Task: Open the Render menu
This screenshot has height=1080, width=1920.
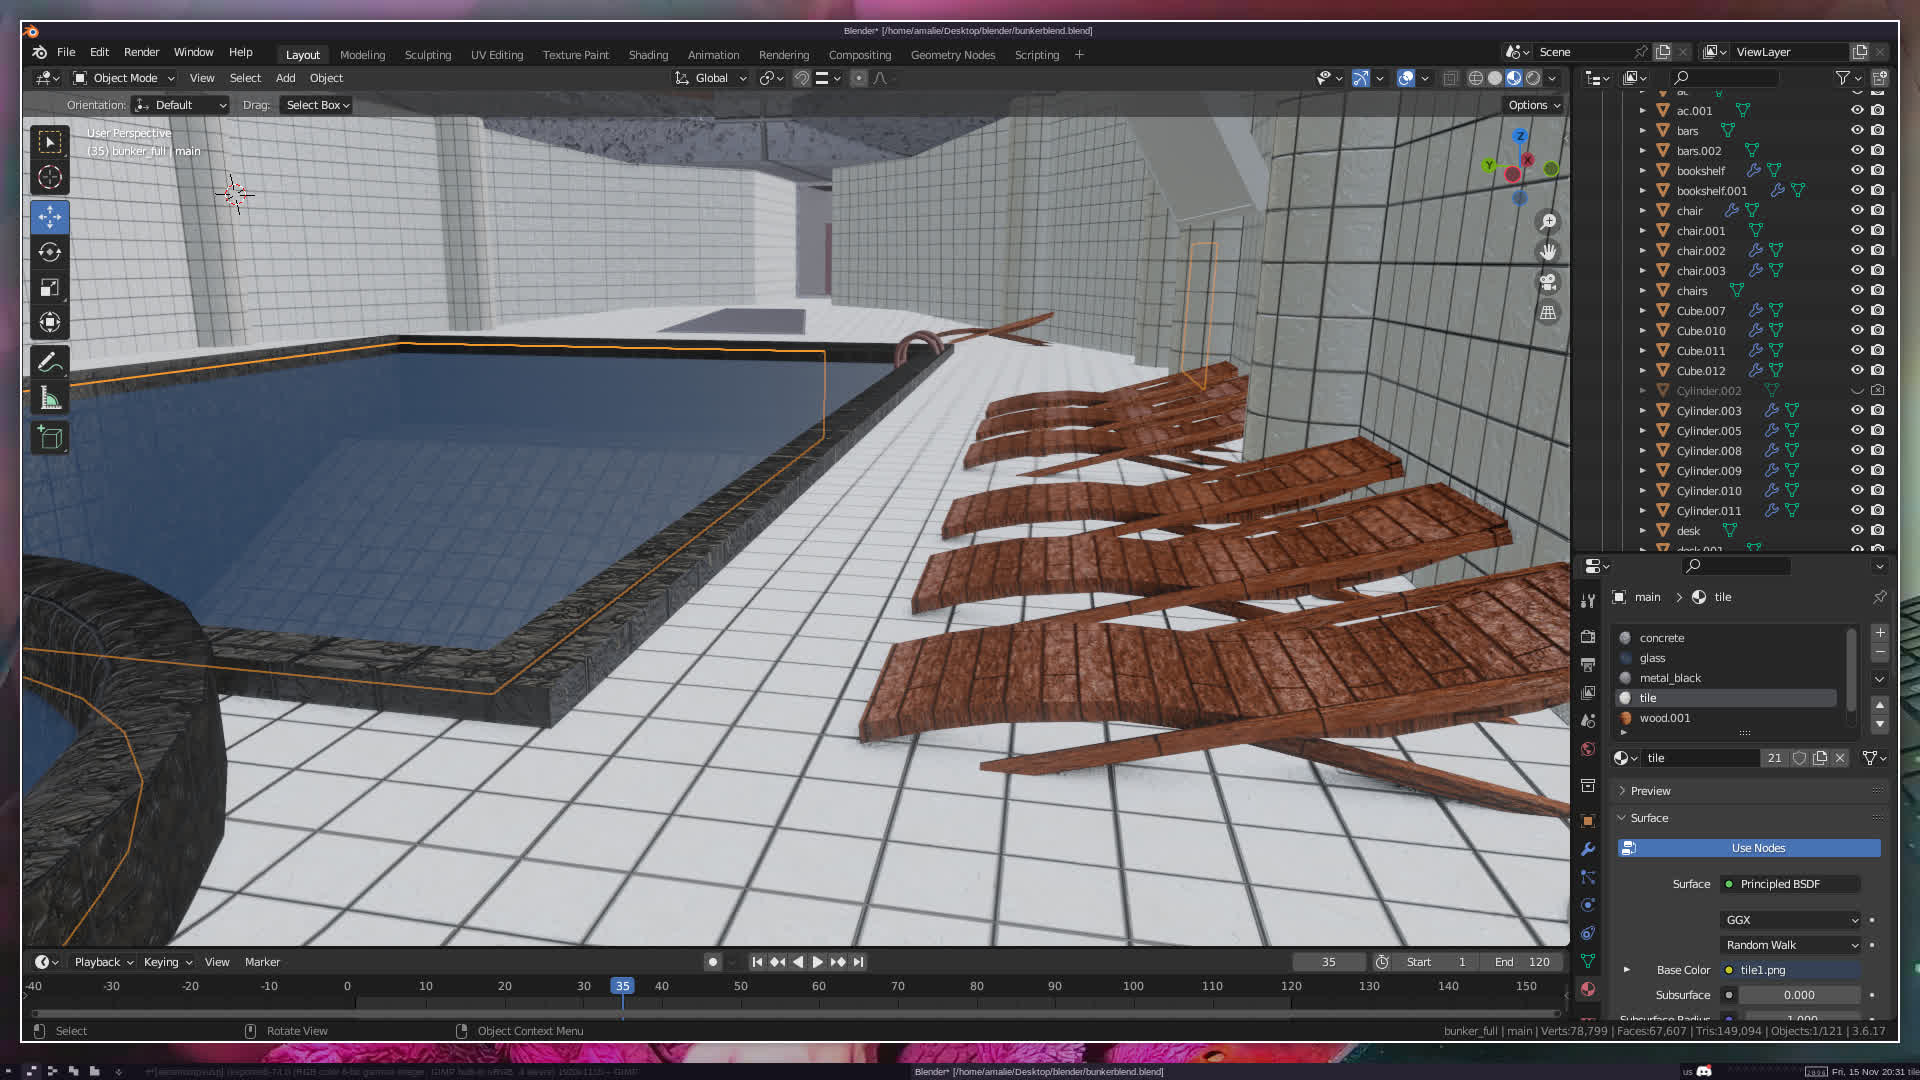Action: point(141,52)
